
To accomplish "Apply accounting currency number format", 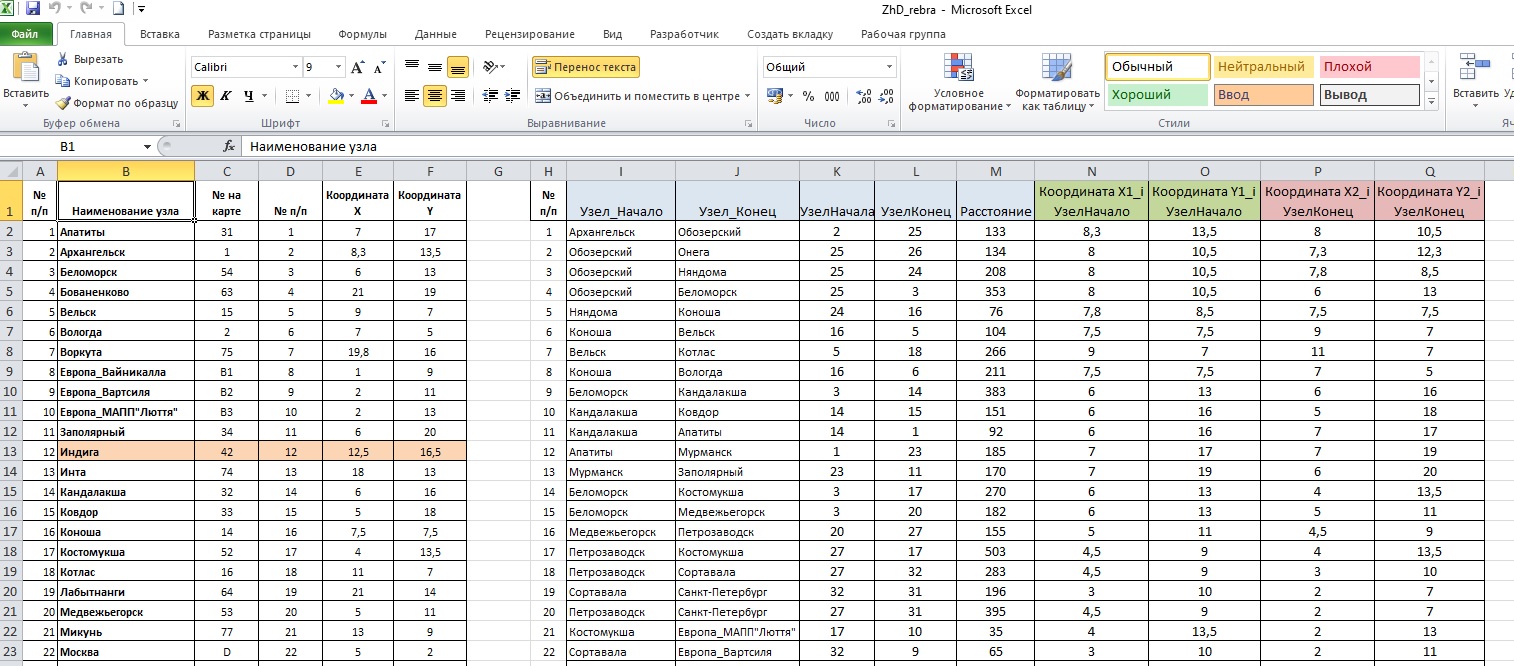I will click(774, 96).
